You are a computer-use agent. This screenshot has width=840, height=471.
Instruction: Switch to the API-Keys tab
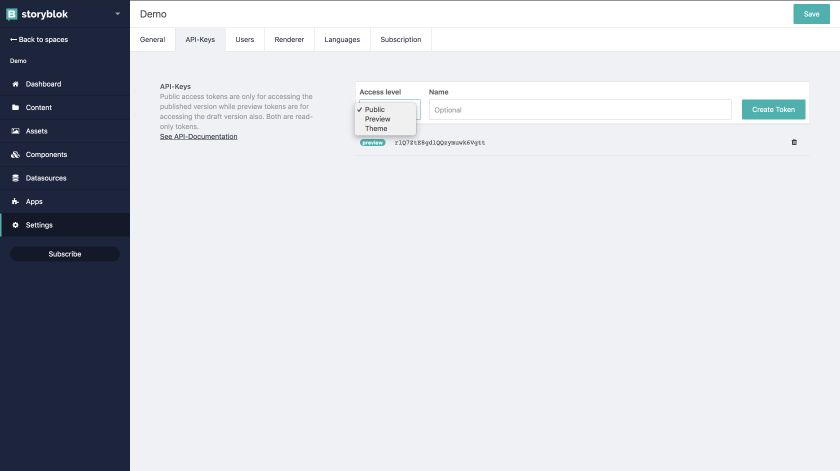[200, 40]
